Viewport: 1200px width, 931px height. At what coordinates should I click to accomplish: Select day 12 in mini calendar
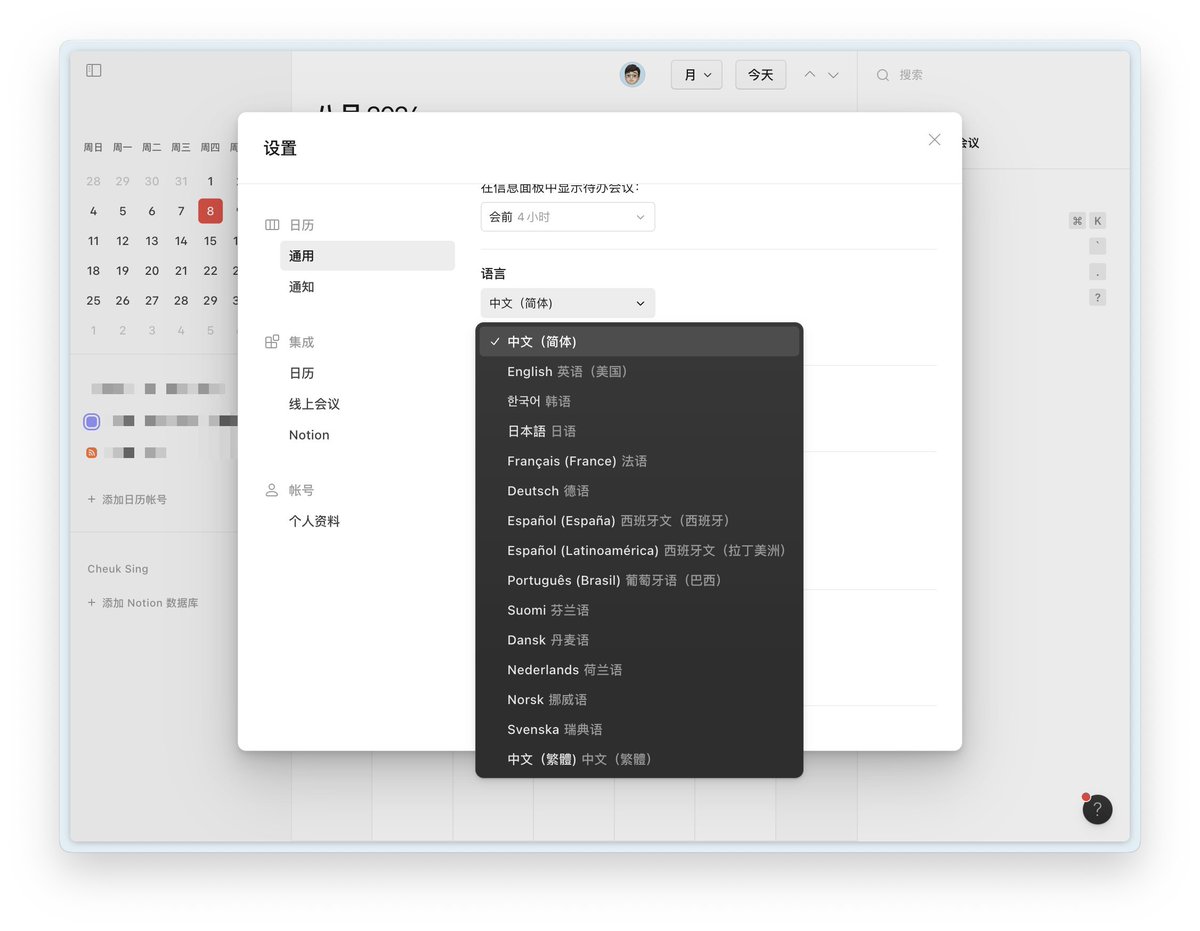tap(122, 241)
